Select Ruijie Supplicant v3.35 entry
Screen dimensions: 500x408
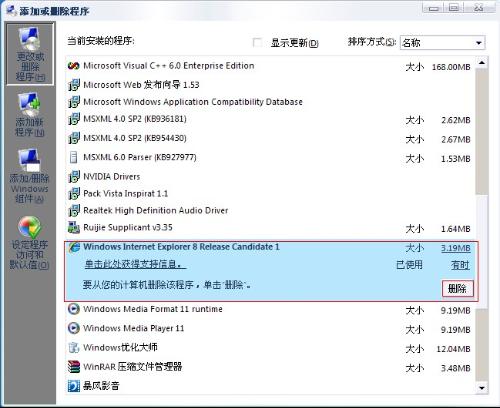128,227
